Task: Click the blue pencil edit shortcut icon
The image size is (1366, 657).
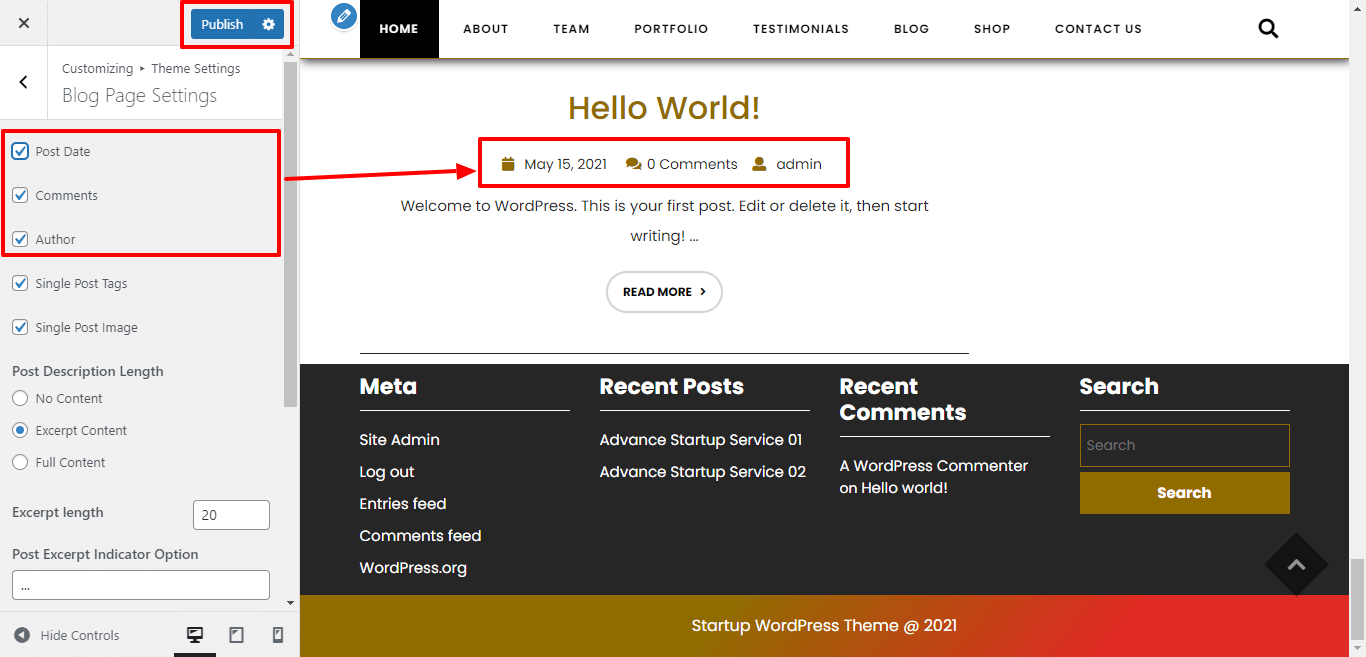Action: click(x=344, y=16)
